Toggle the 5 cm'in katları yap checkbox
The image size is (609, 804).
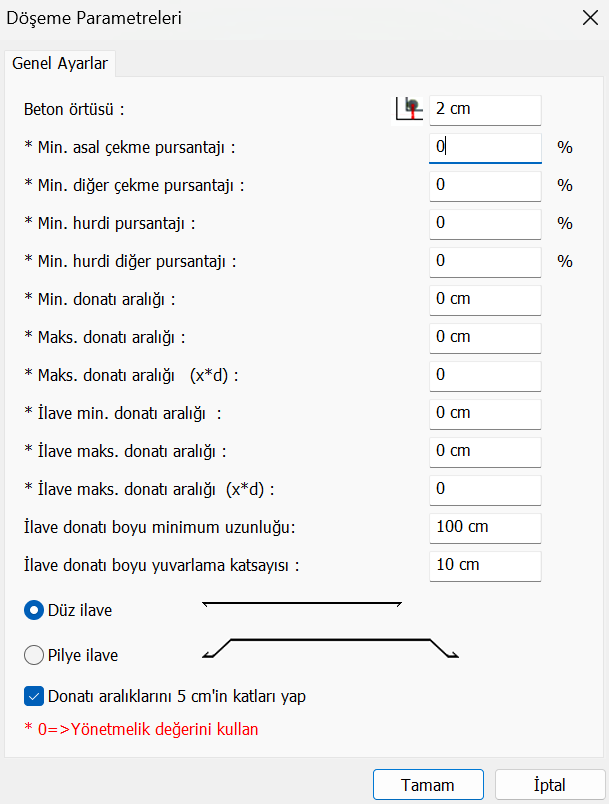point(34,694)
